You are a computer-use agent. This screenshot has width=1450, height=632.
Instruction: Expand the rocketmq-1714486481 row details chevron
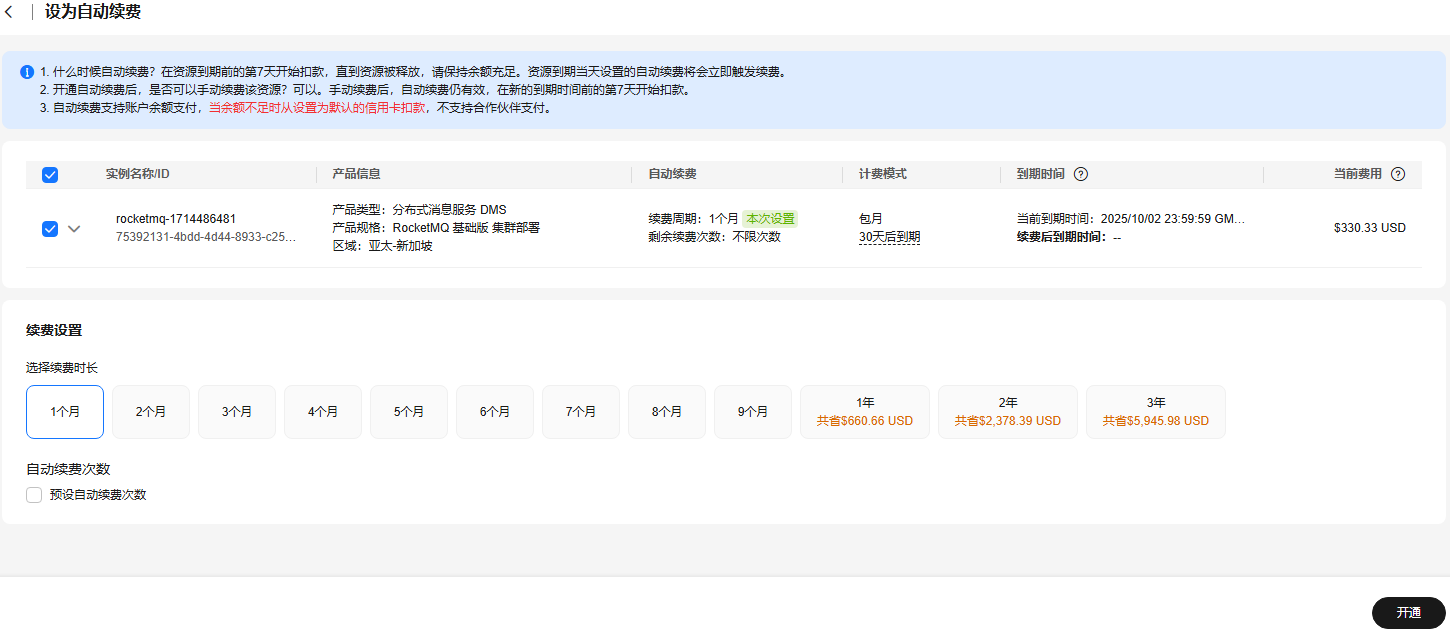pyautogui.click(x=74, y=228)
